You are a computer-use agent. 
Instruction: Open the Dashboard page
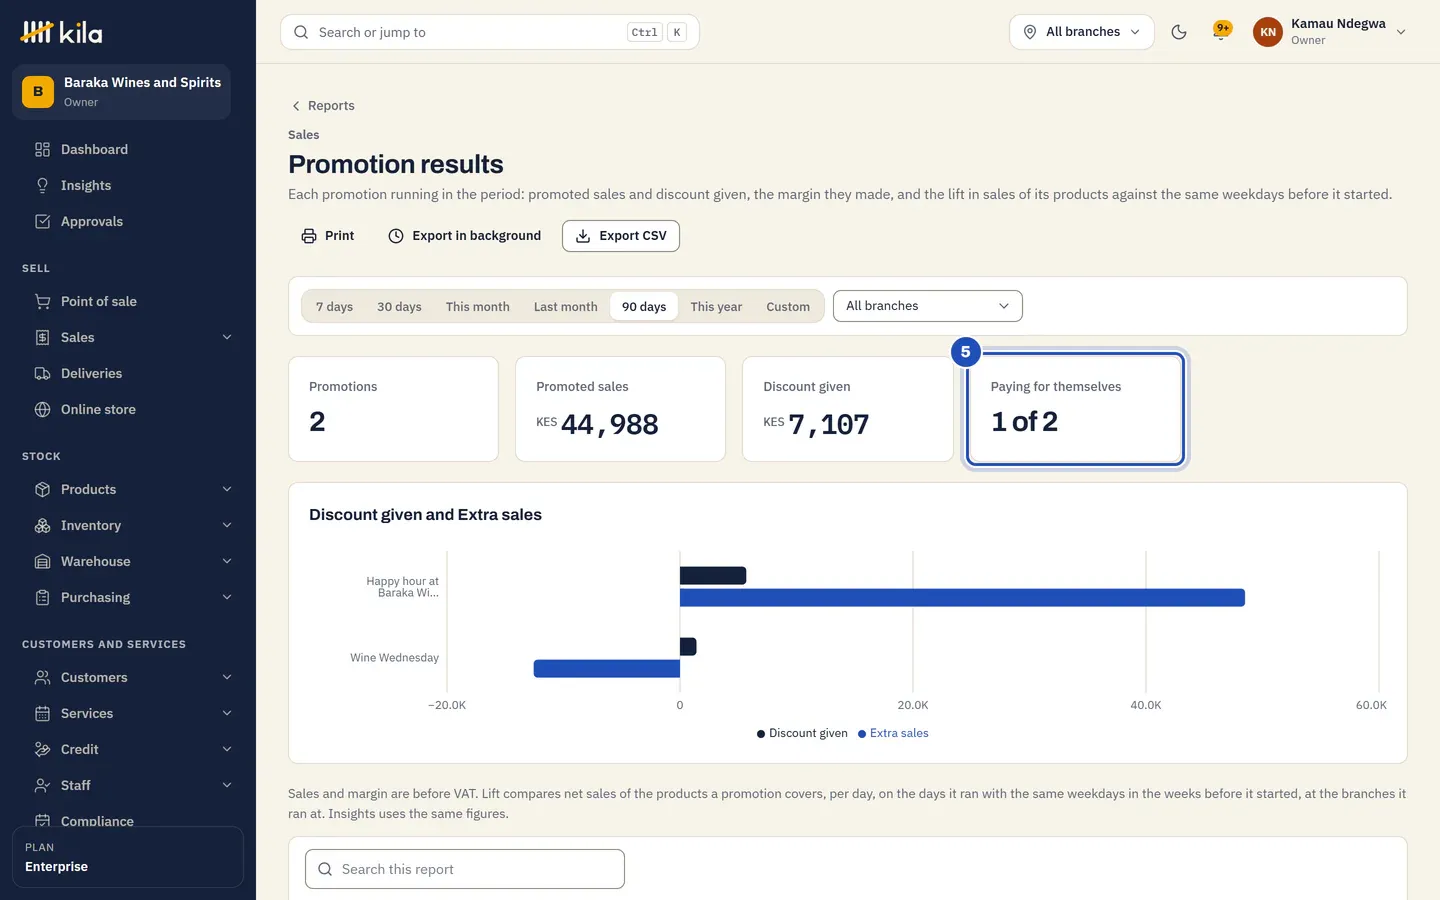point(128,149)
